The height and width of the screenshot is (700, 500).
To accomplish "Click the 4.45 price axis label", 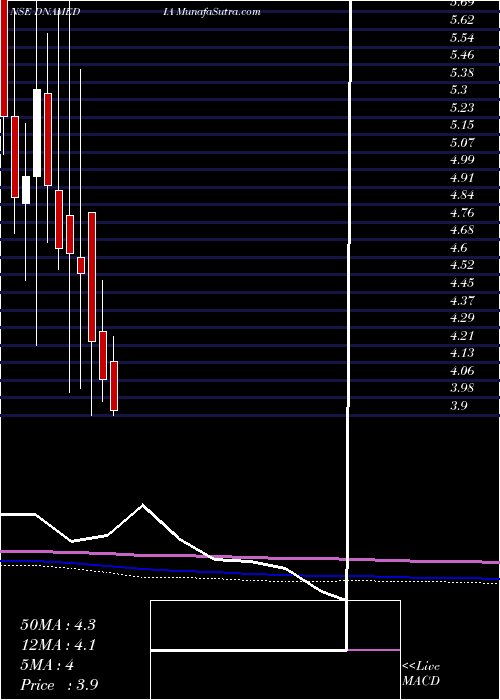I will (x=462, y=283).
